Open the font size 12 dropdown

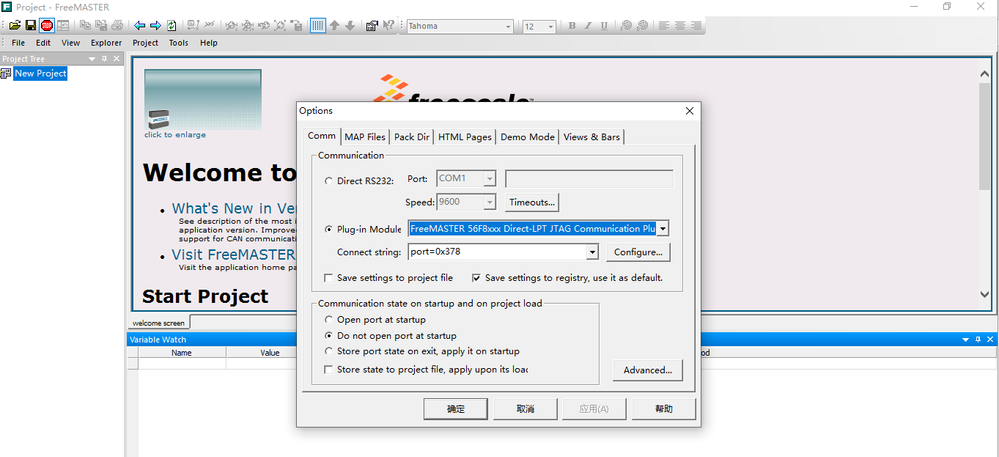point(550,27)
